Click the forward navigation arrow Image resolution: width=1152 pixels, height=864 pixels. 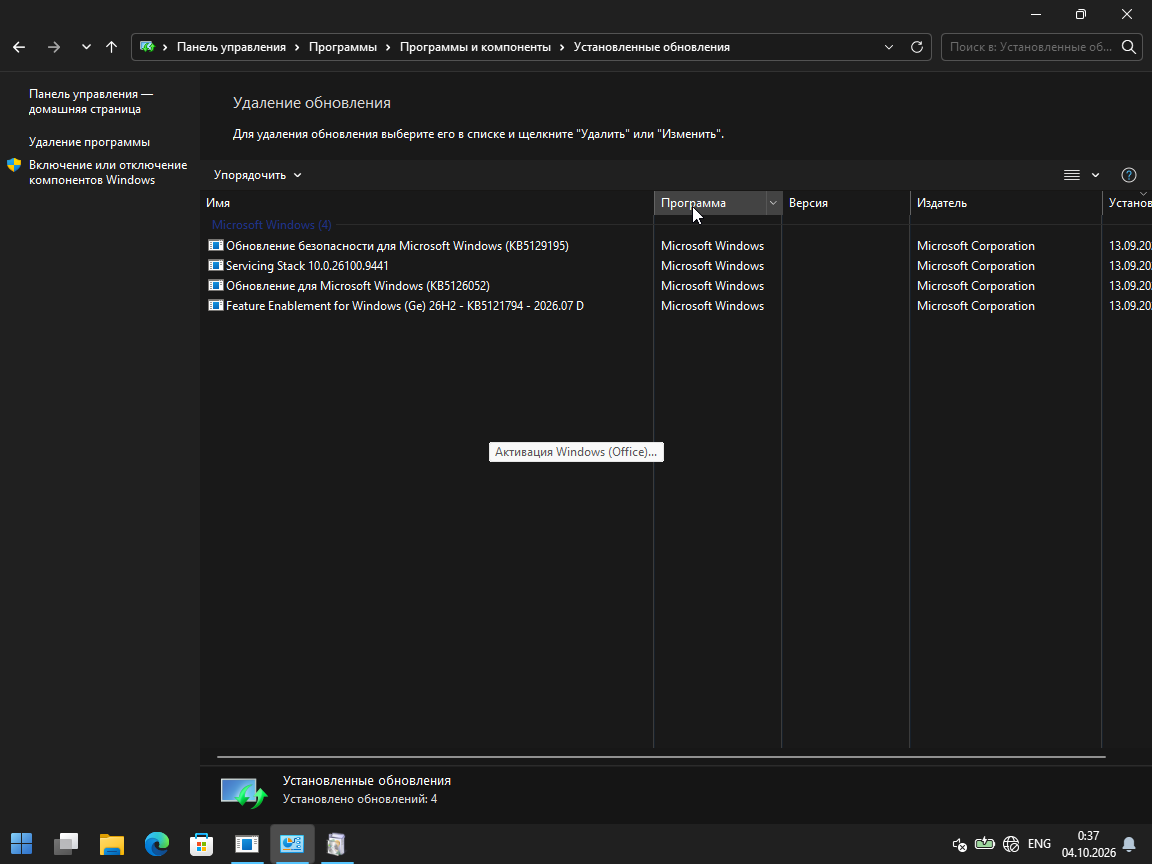(x=54, y=47)
